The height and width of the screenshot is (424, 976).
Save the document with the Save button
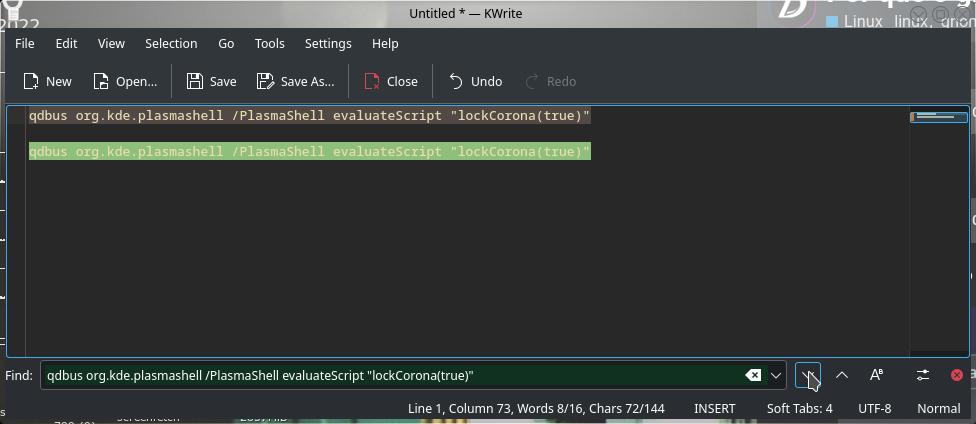coord(212,82)
